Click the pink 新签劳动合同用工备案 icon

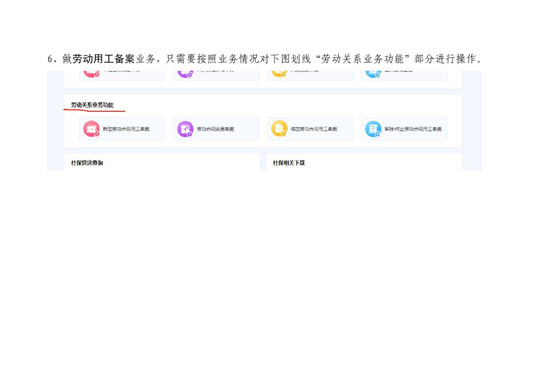[91, 129]
